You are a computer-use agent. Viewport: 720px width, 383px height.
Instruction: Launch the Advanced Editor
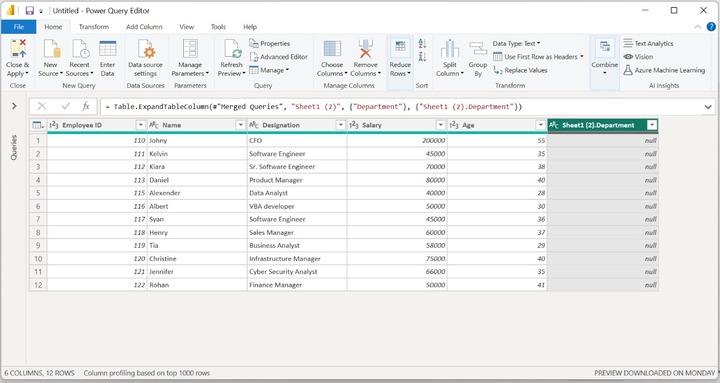click(278, 56)
